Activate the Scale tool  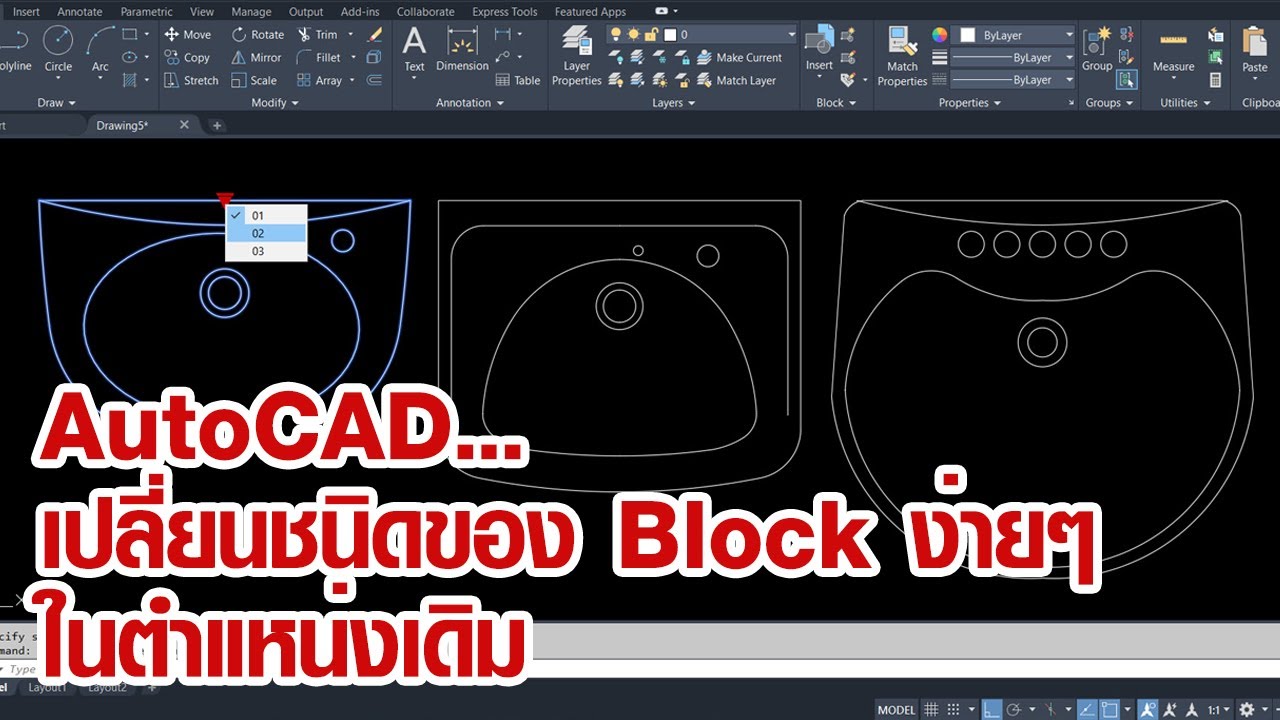pyautogui.click(x=254, y=80)
